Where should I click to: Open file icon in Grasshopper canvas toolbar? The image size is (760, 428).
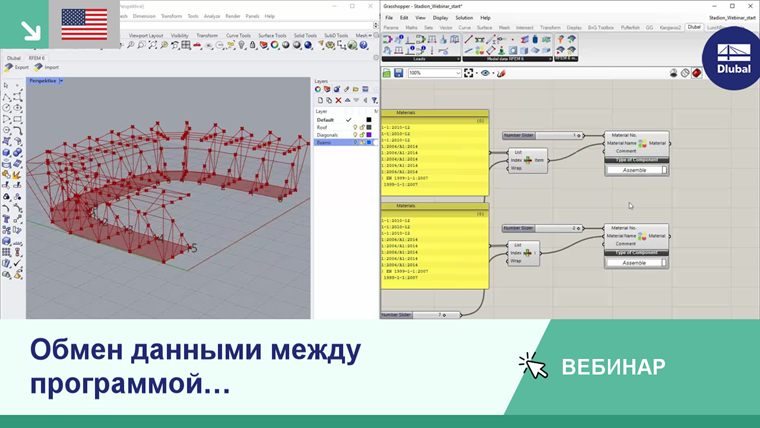pyautogui.click(x=386, y=73)
